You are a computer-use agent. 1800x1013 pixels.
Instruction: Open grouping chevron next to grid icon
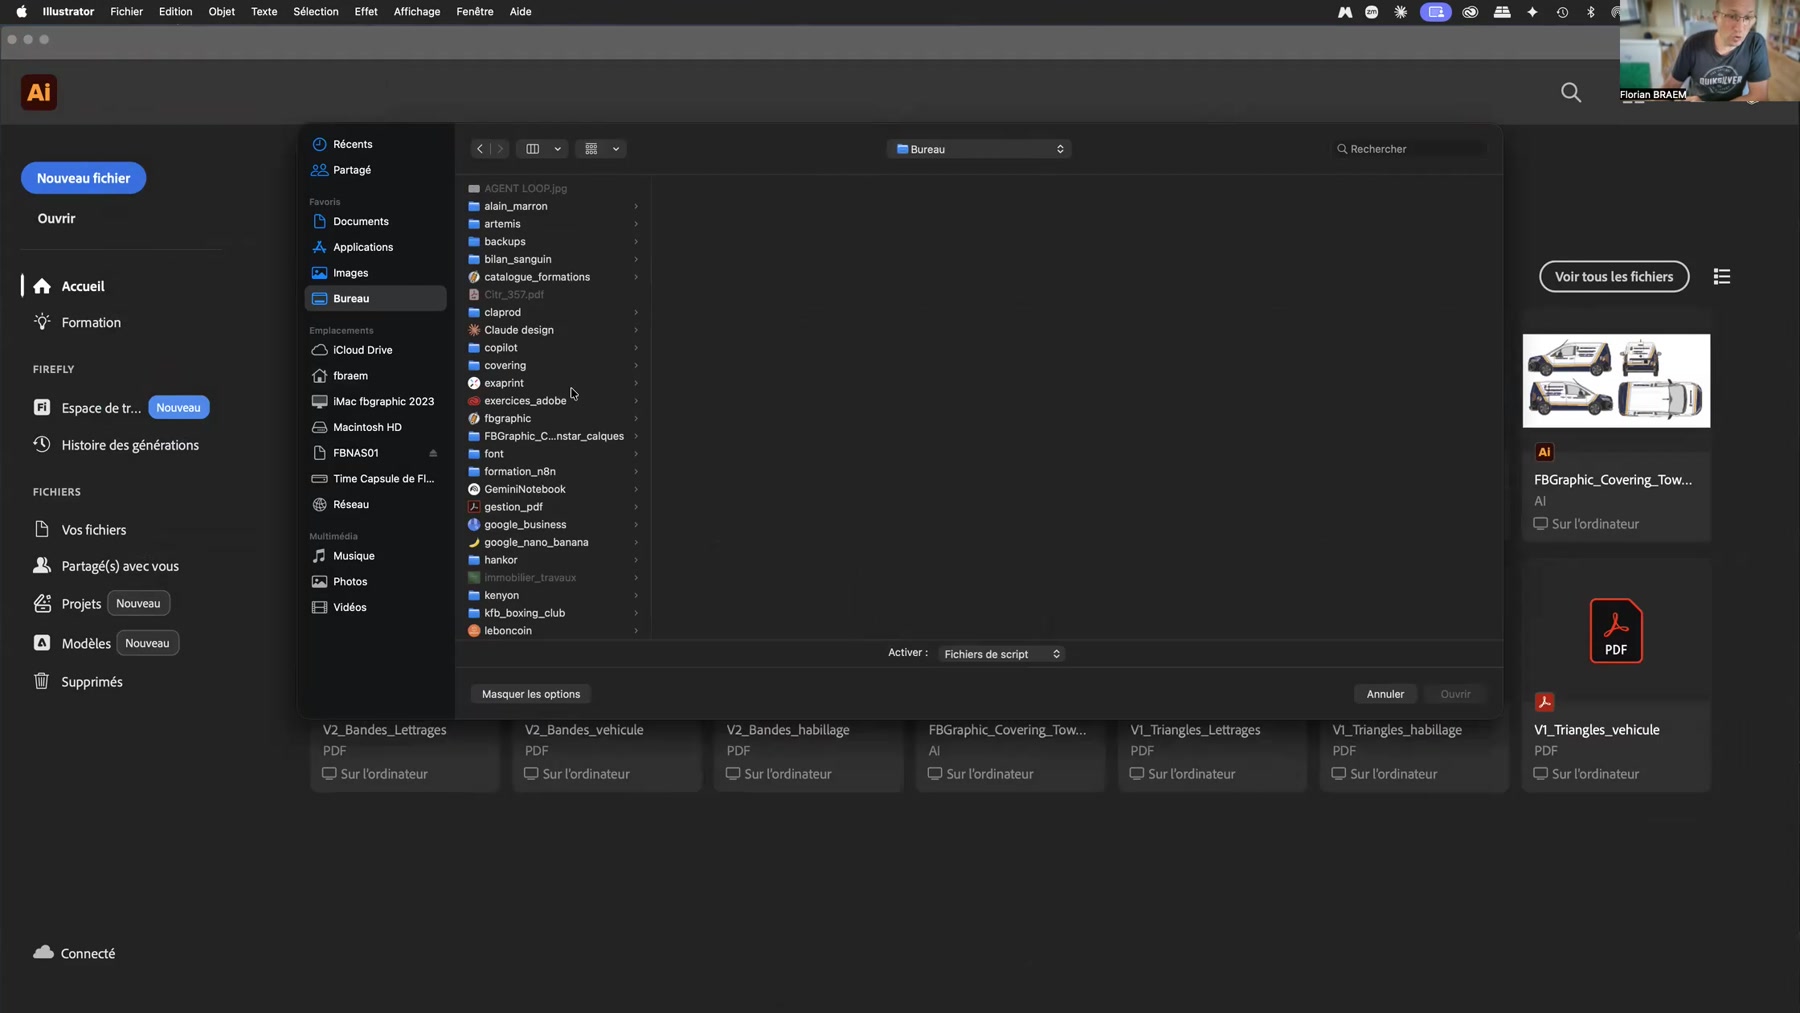click(616, 149)
